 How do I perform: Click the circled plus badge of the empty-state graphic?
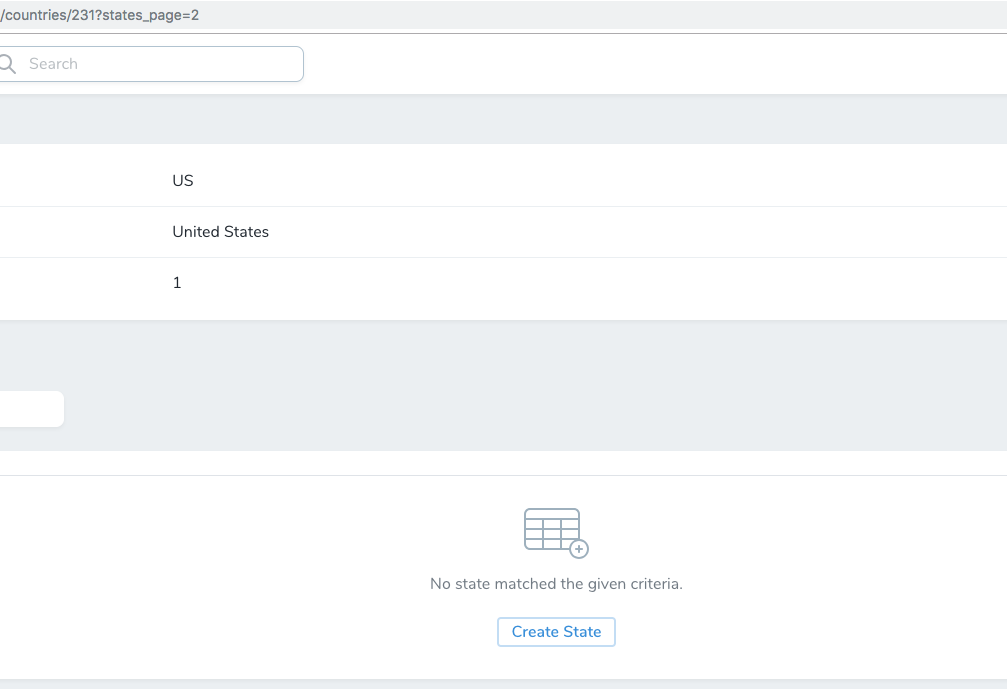coord(580,549)
